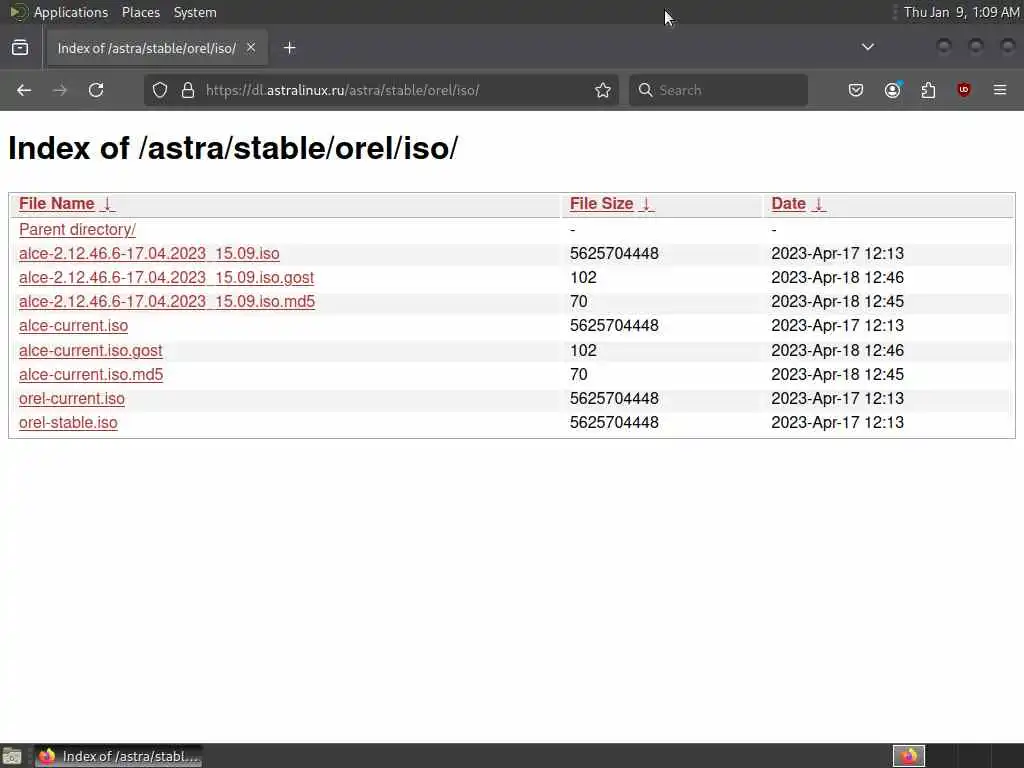The image size is (1024, 768).
Task: Click the page heading Index of /astra/stable/orel/iso/
Action: coord(233,148)
